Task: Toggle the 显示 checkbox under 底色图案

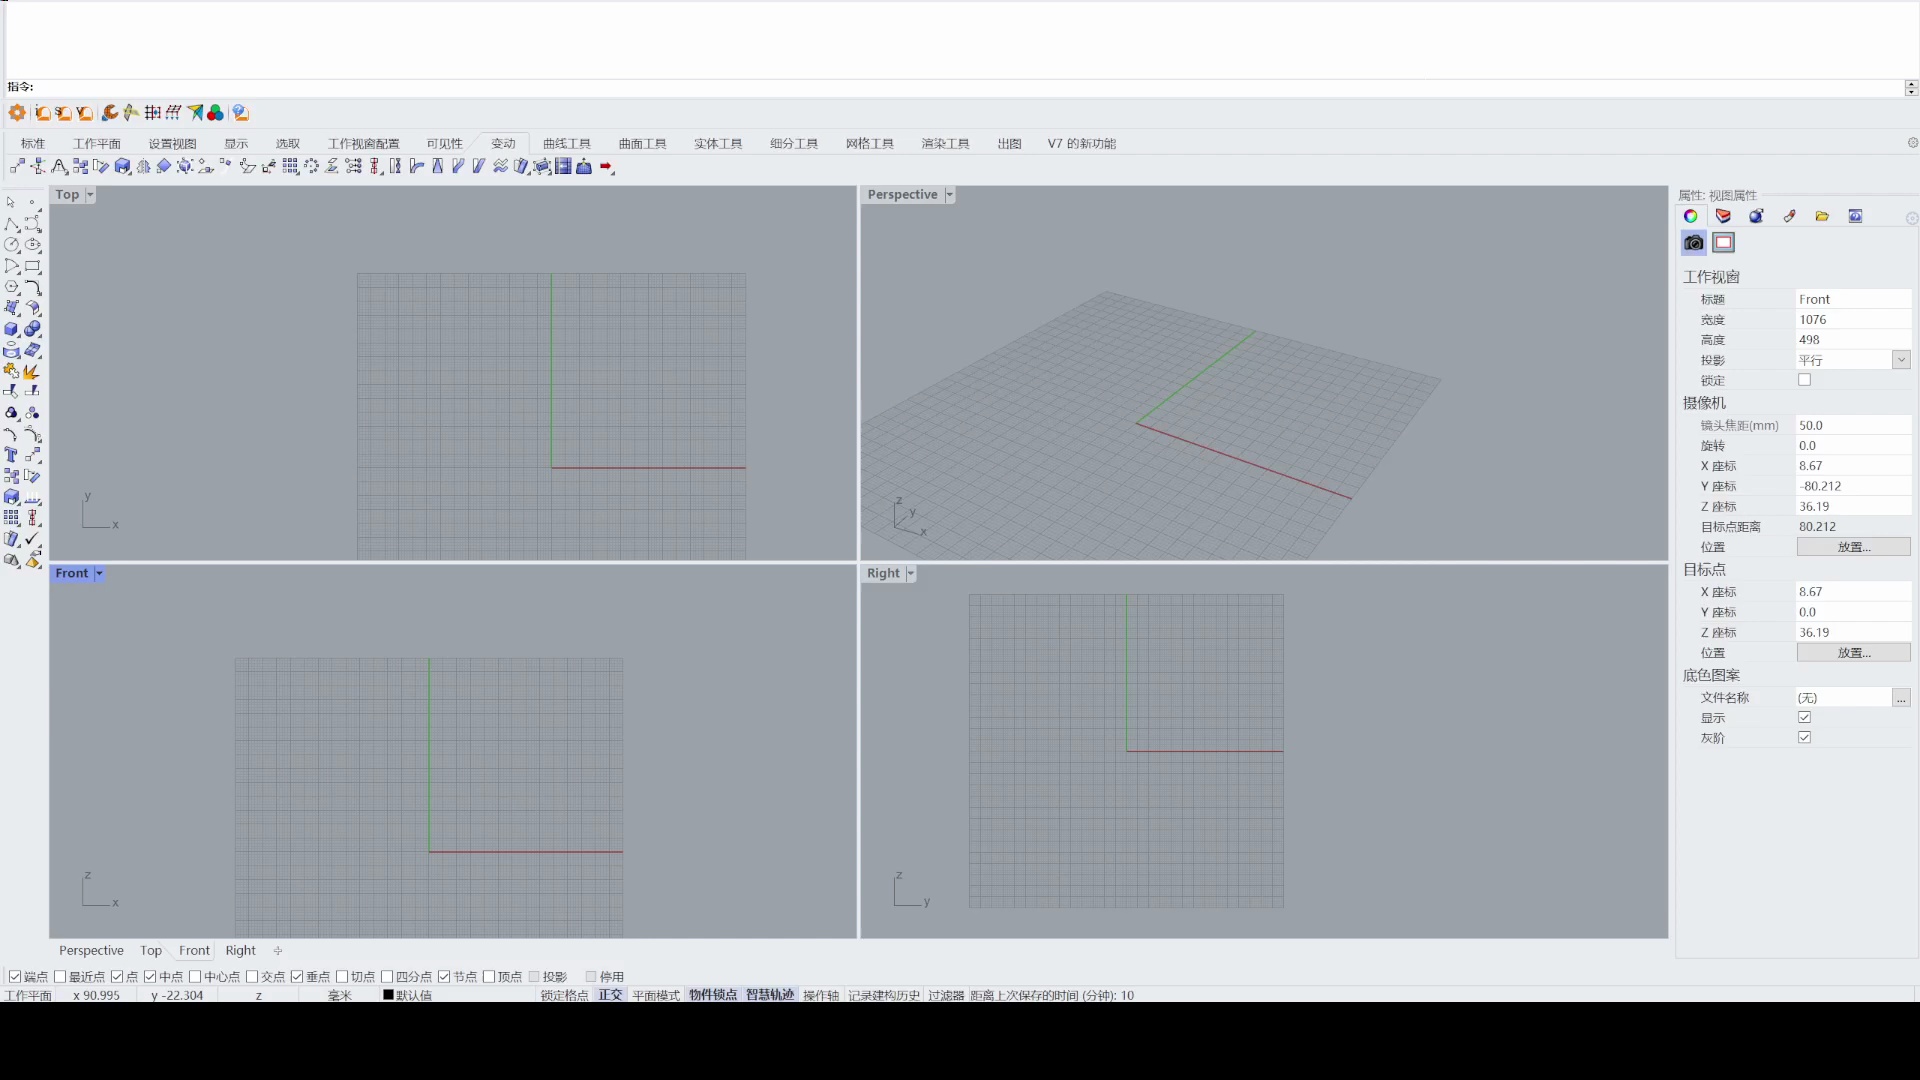Action: click(1804, 717)
